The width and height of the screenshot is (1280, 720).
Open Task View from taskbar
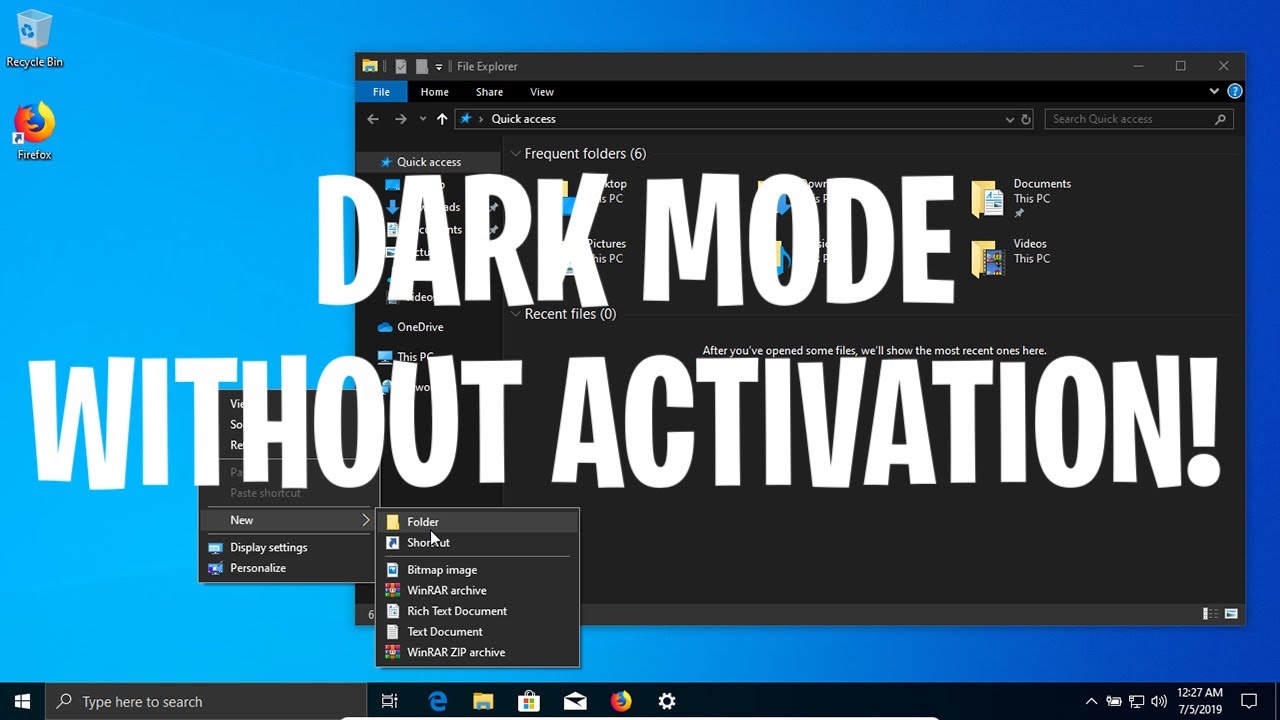coord(390,701)
